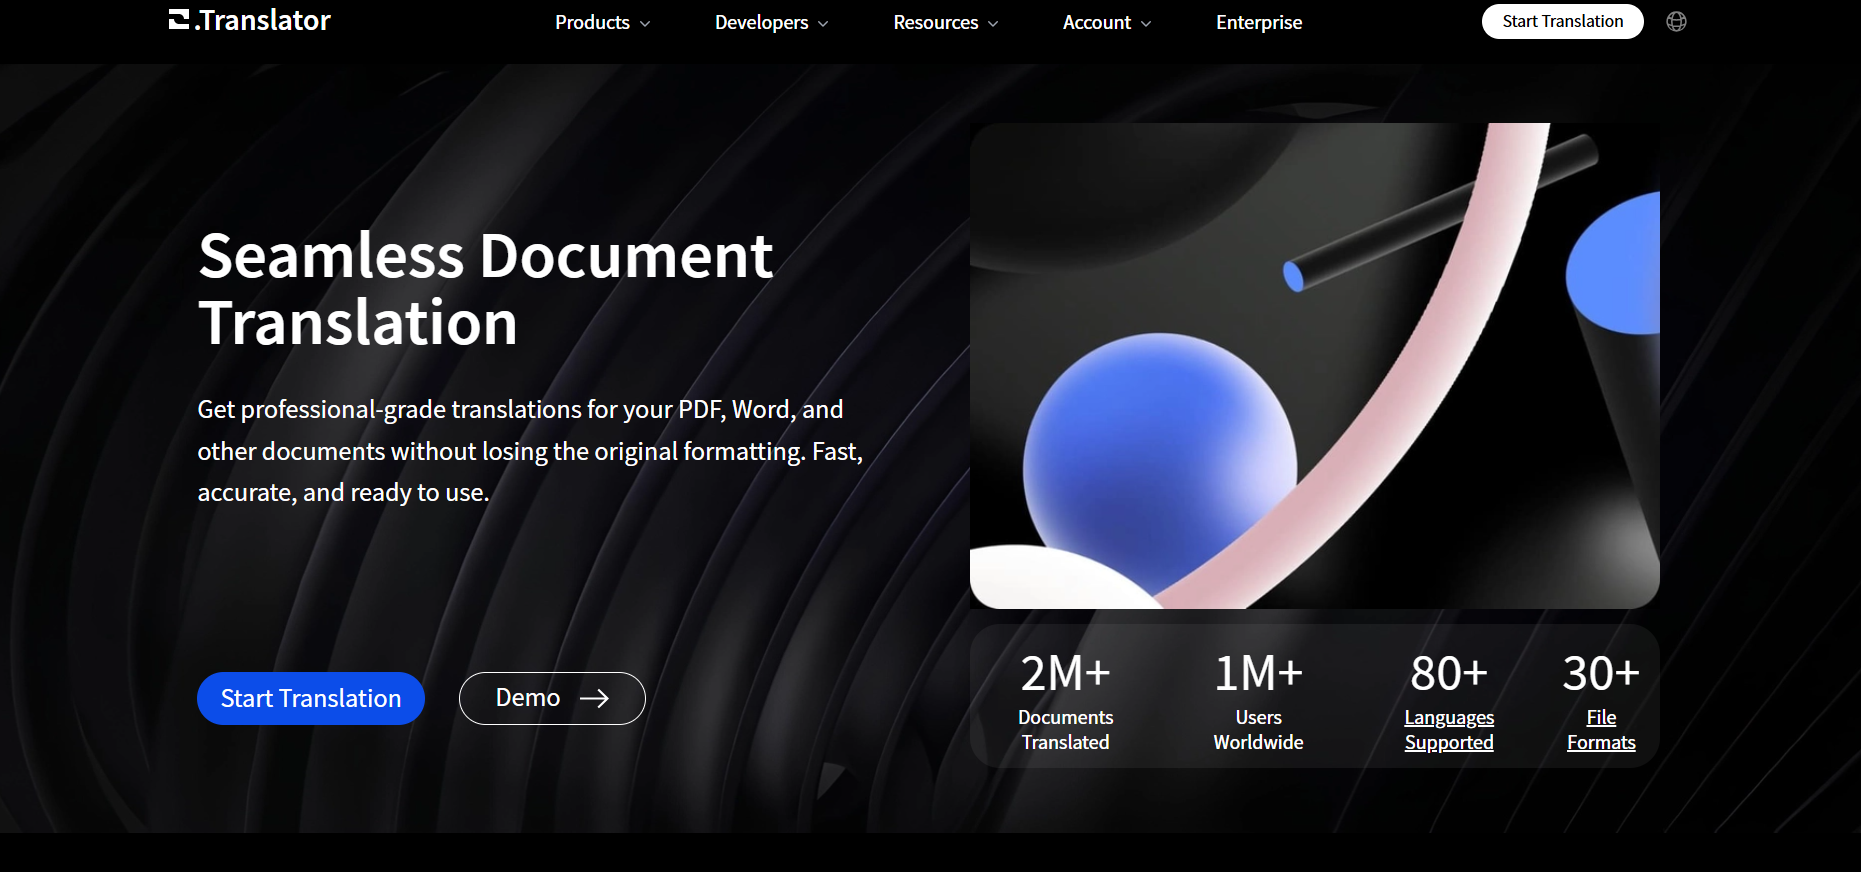Open the Account menu
The height and width of the screenshot is (872, 1861).
click(1106, 22)
